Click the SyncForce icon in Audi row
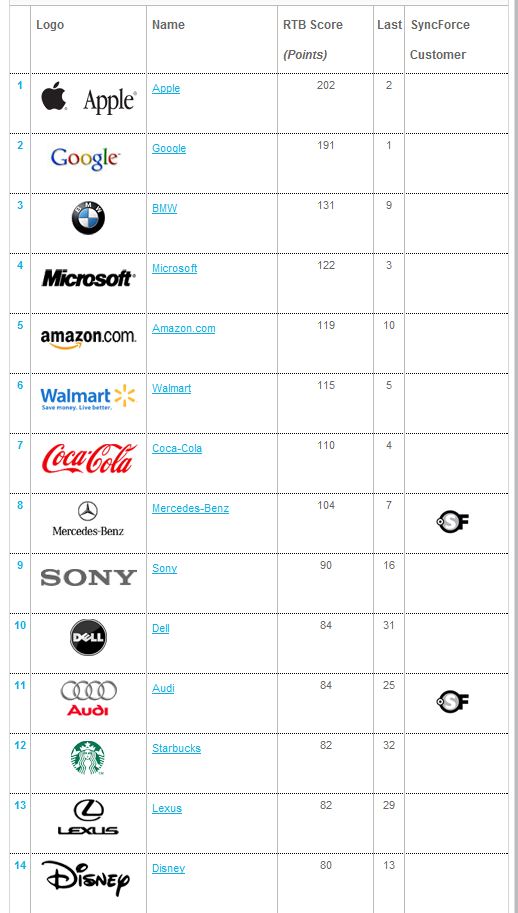 [x=453, y=701]
